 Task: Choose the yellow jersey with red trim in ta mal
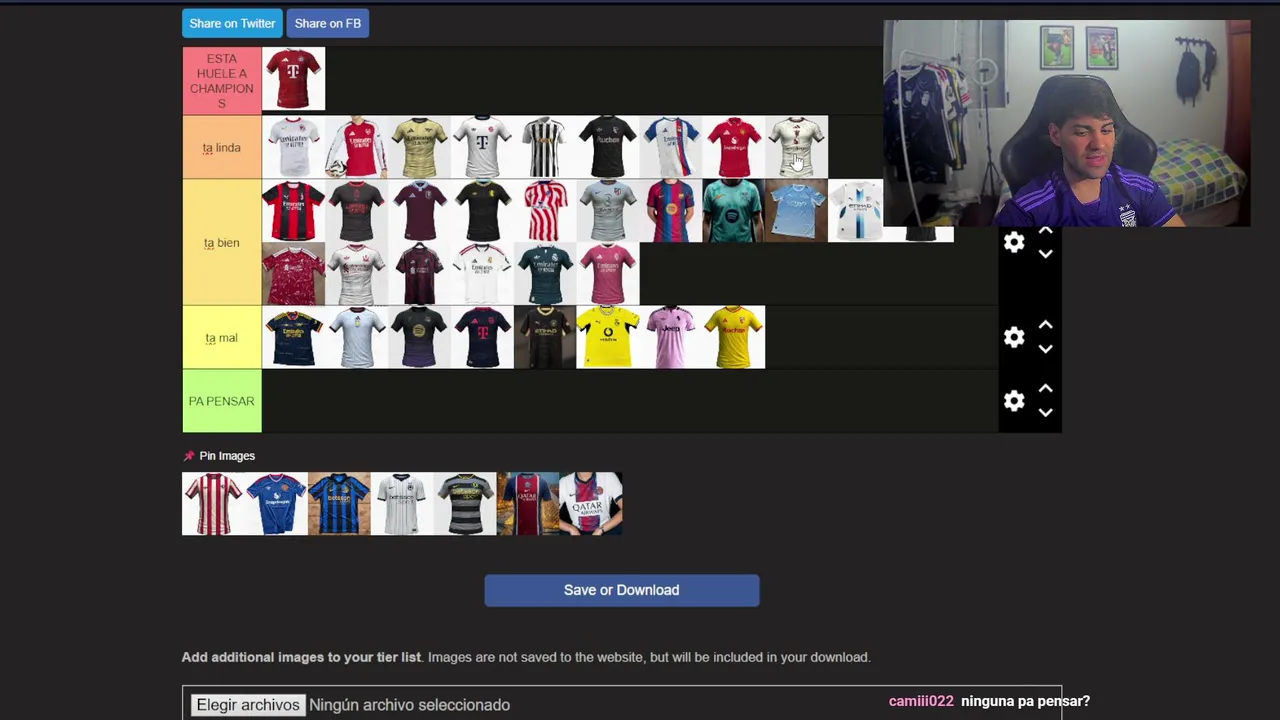734,337
